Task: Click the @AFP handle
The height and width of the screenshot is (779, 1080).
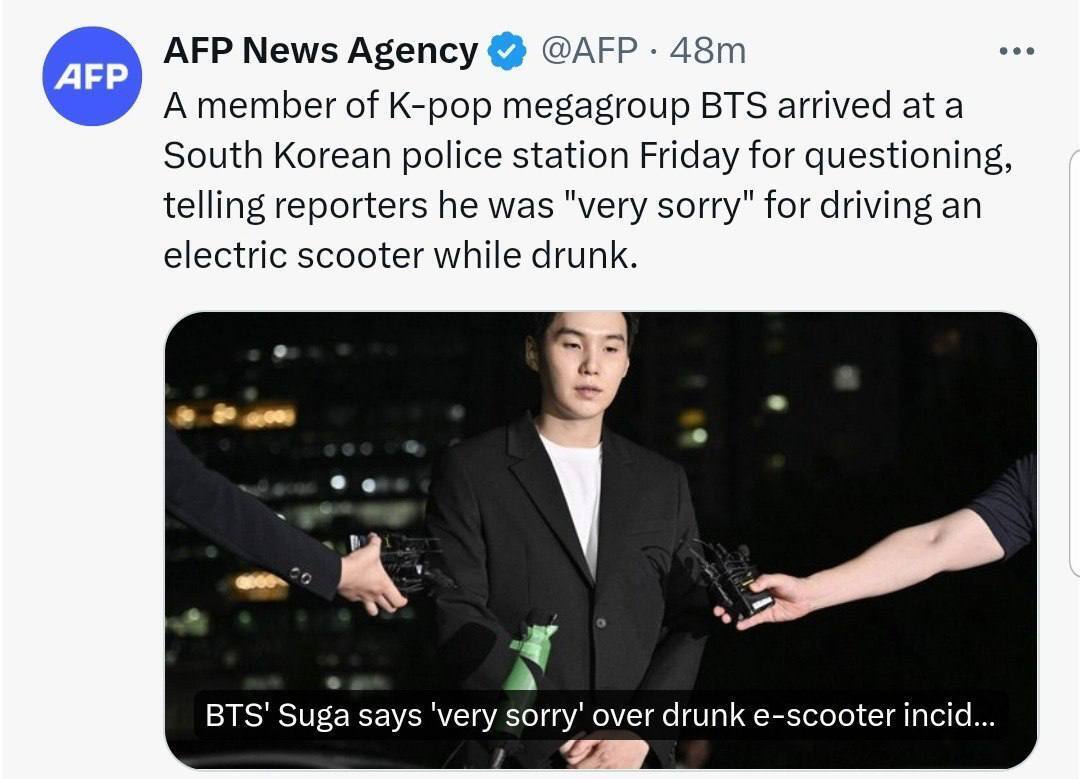Action: point(588,51)
